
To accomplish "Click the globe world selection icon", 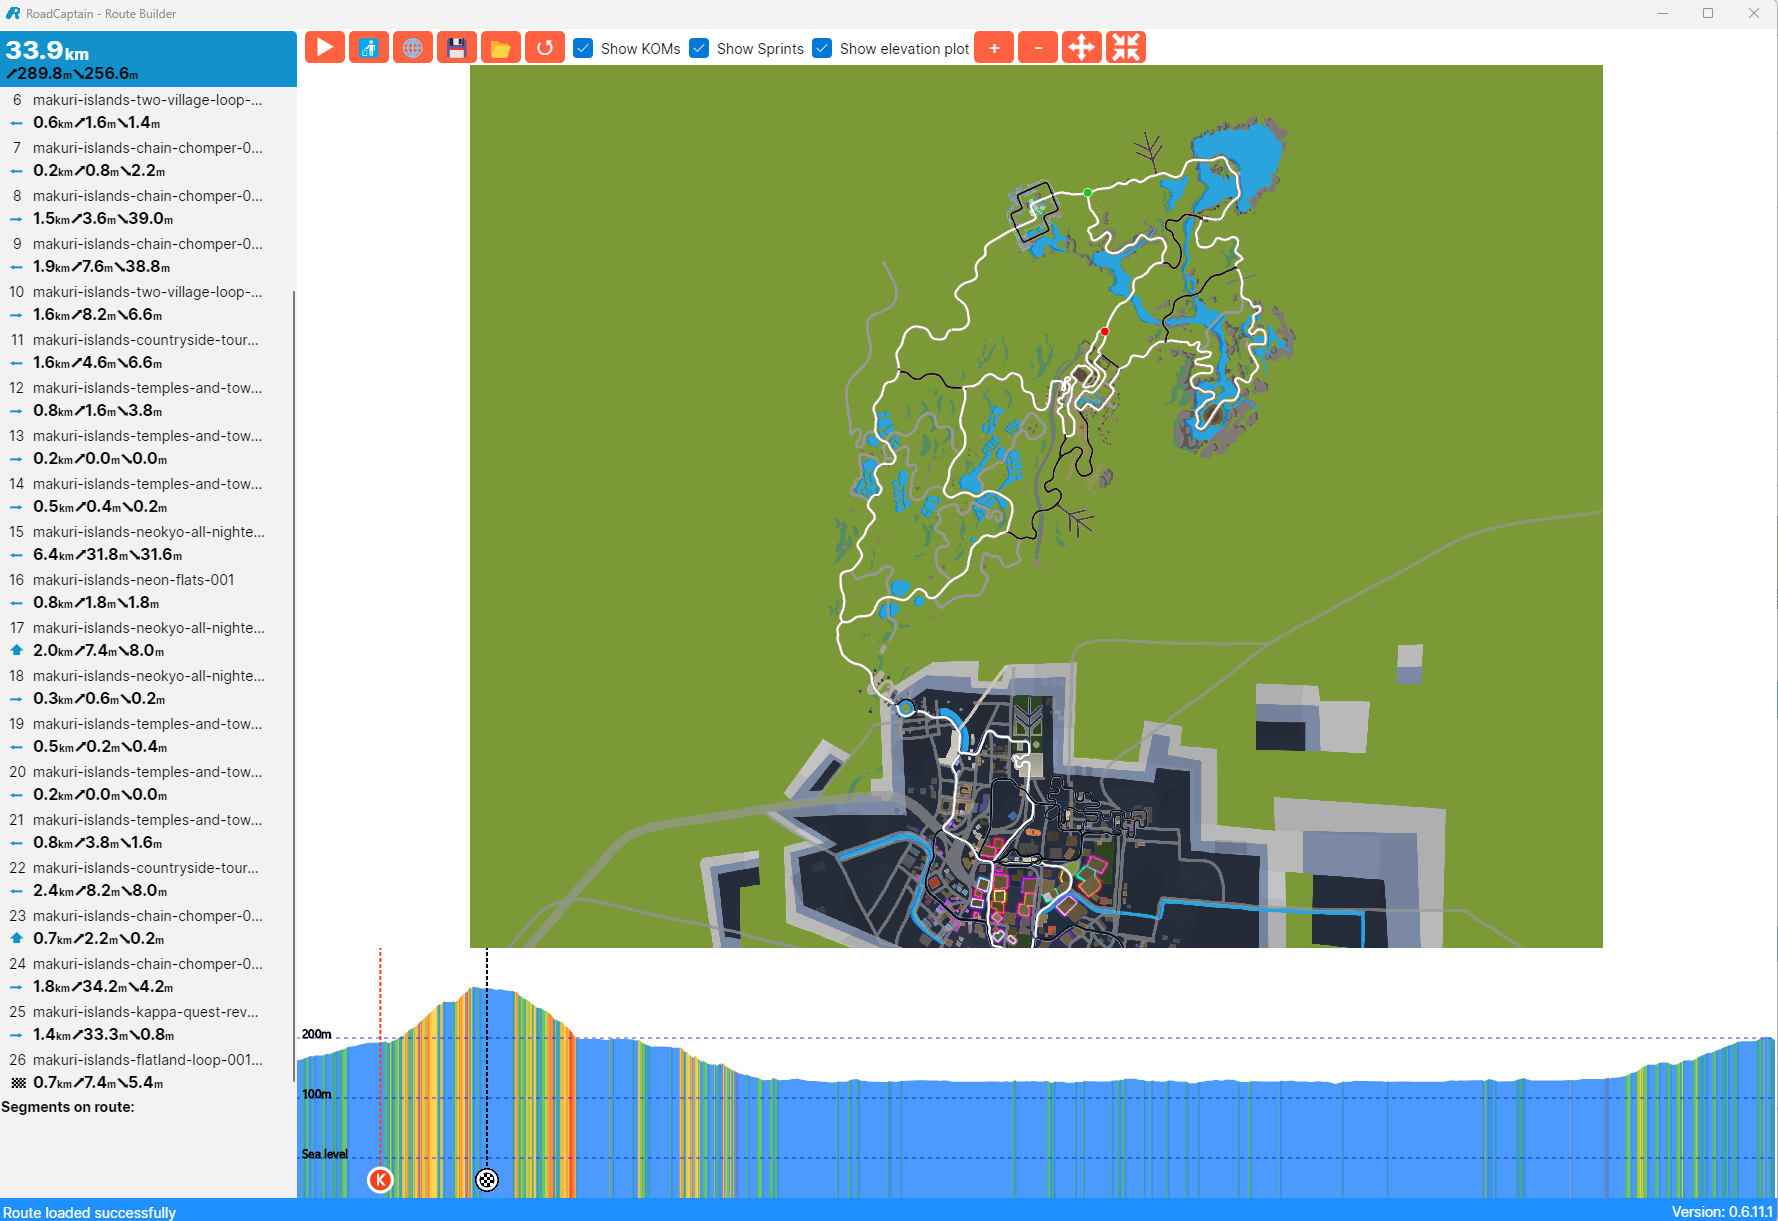I will tap(412, 48).
